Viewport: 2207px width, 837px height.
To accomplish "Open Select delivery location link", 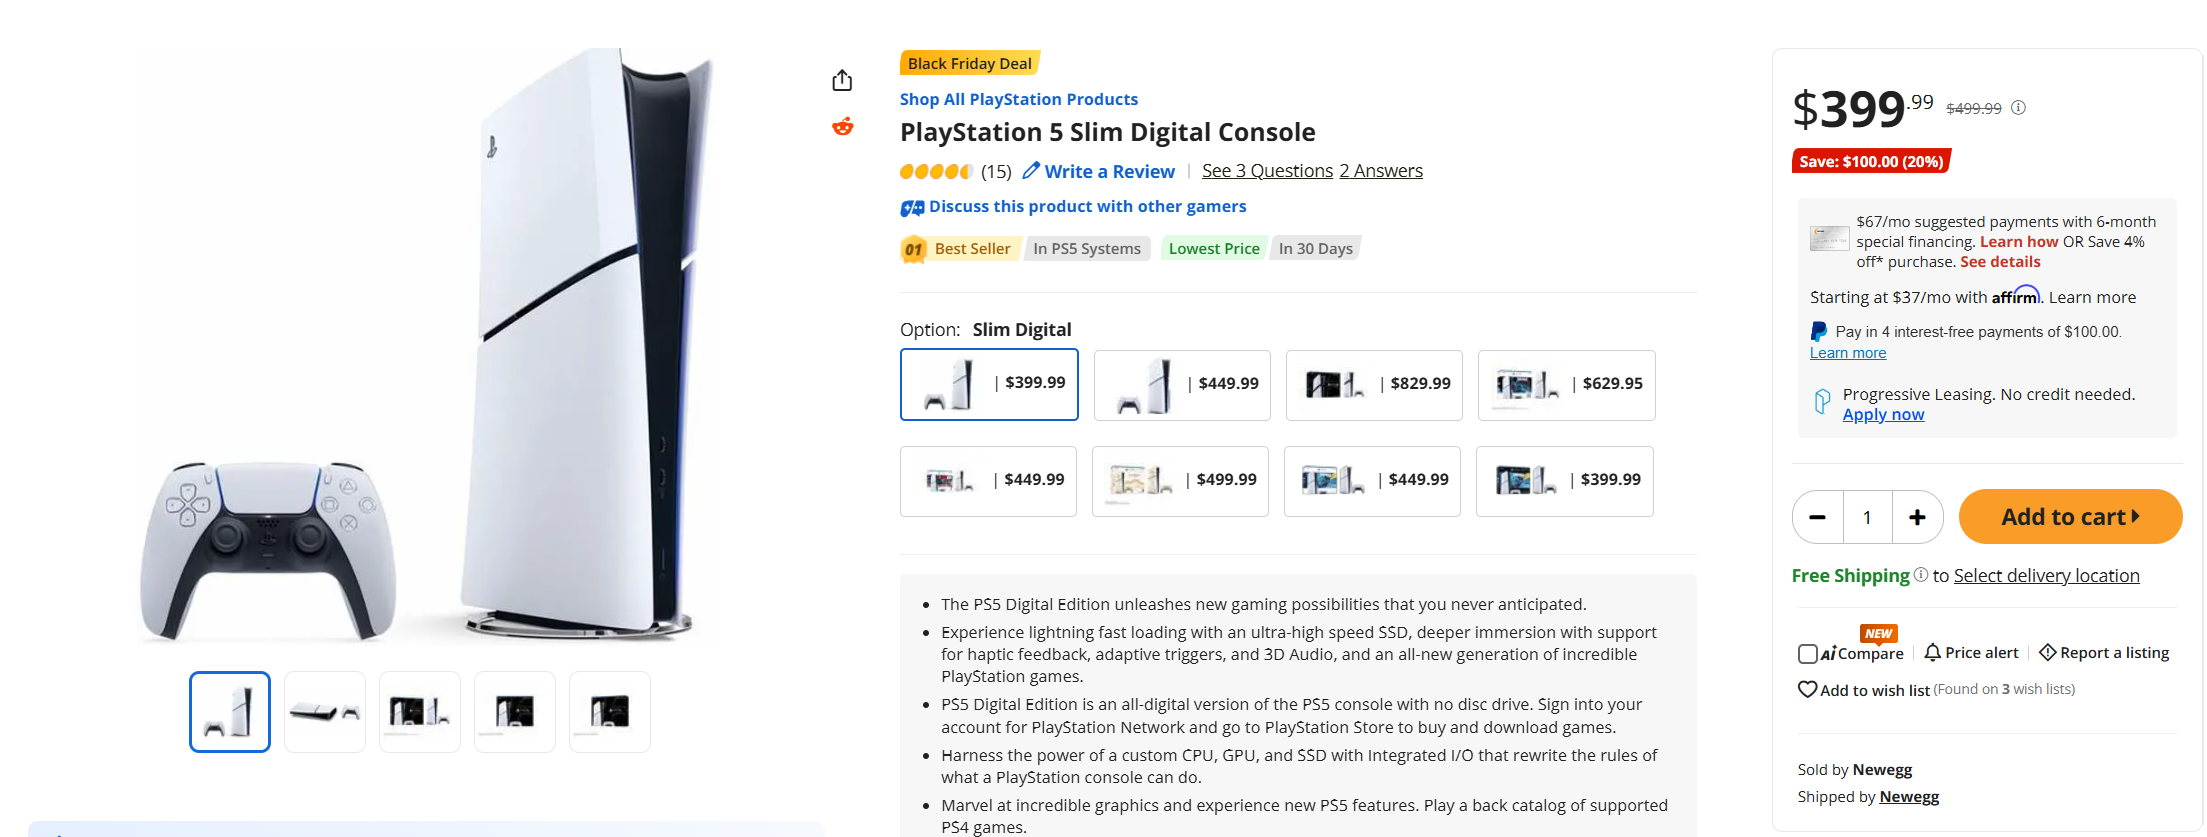I will (x=2046, y=576).
